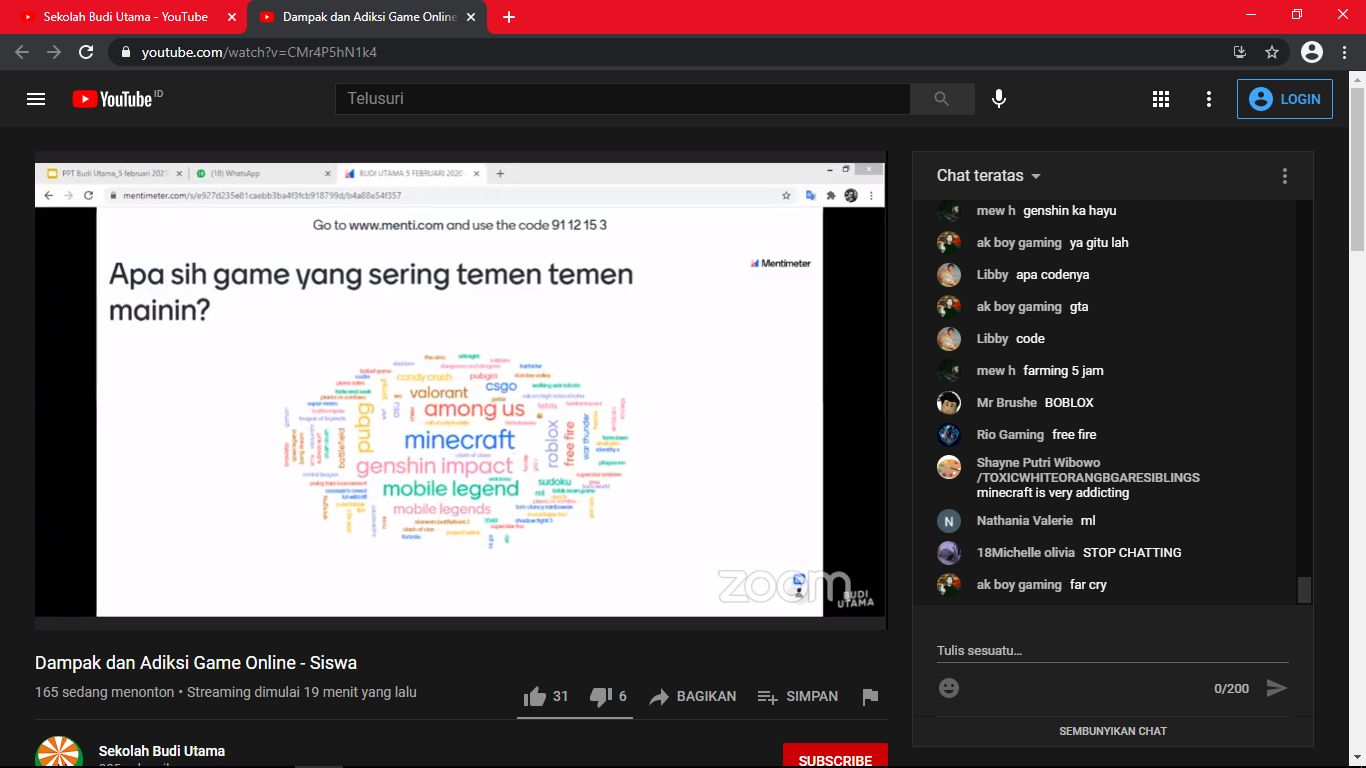Click the Telusuri search input field
The image size is (1366, 768).
622,99
